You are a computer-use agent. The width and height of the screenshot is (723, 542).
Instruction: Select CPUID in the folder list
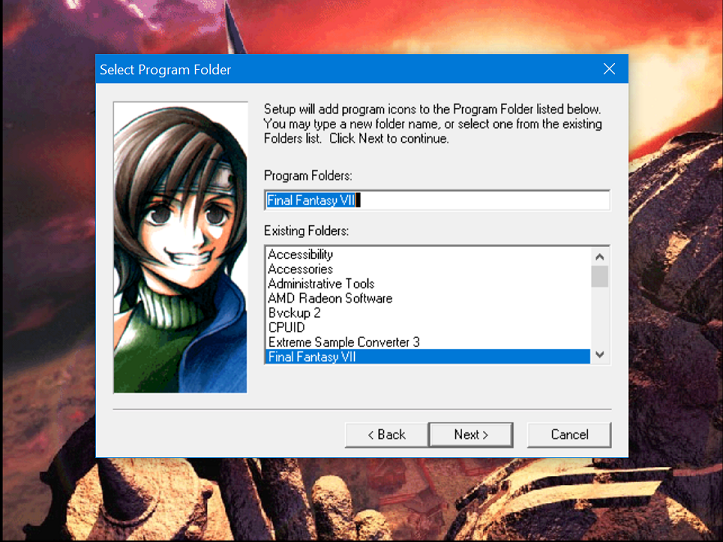coord(427,328)
